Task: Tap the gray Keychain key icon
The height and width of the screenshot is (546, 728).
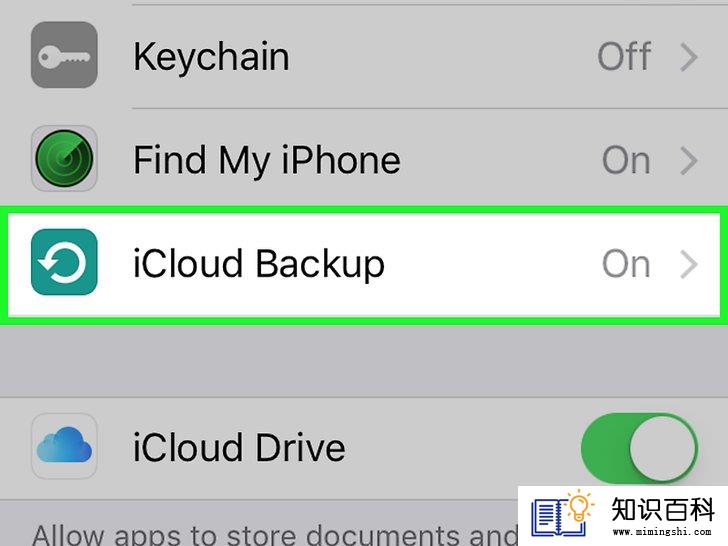Action: [64, 55]
